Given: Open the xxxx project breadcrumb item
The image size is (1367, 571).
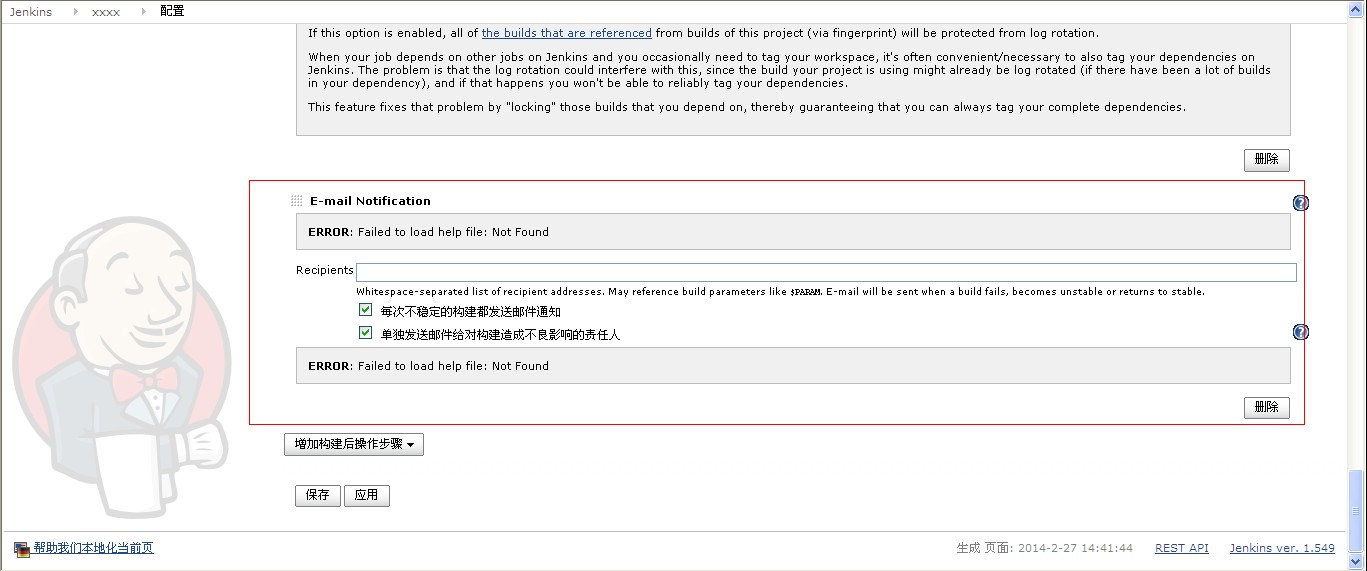Looking at the screenshot, I should coord(106,12).
